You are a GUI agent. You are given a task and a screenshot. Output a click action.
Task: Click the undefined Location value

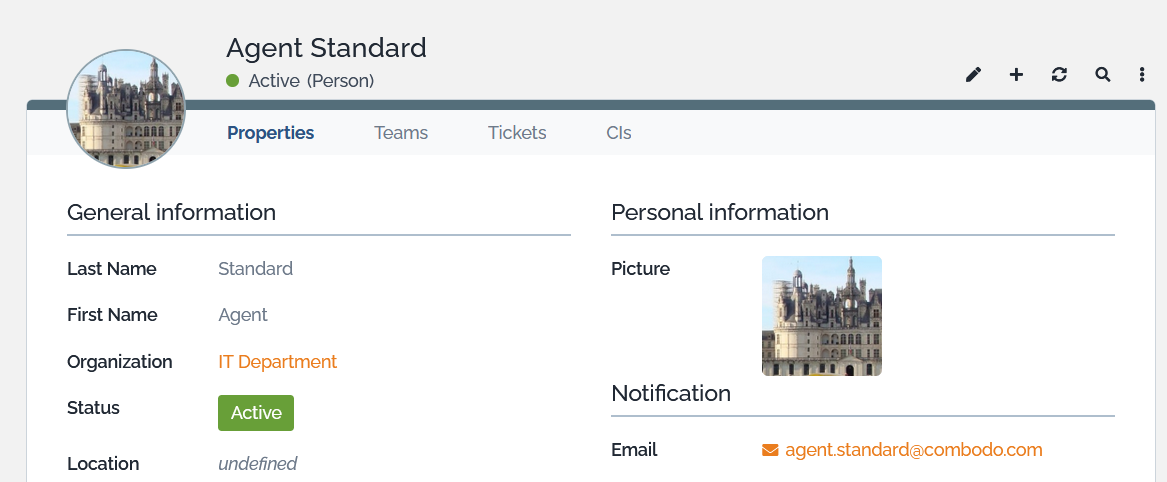click(258, 464)
